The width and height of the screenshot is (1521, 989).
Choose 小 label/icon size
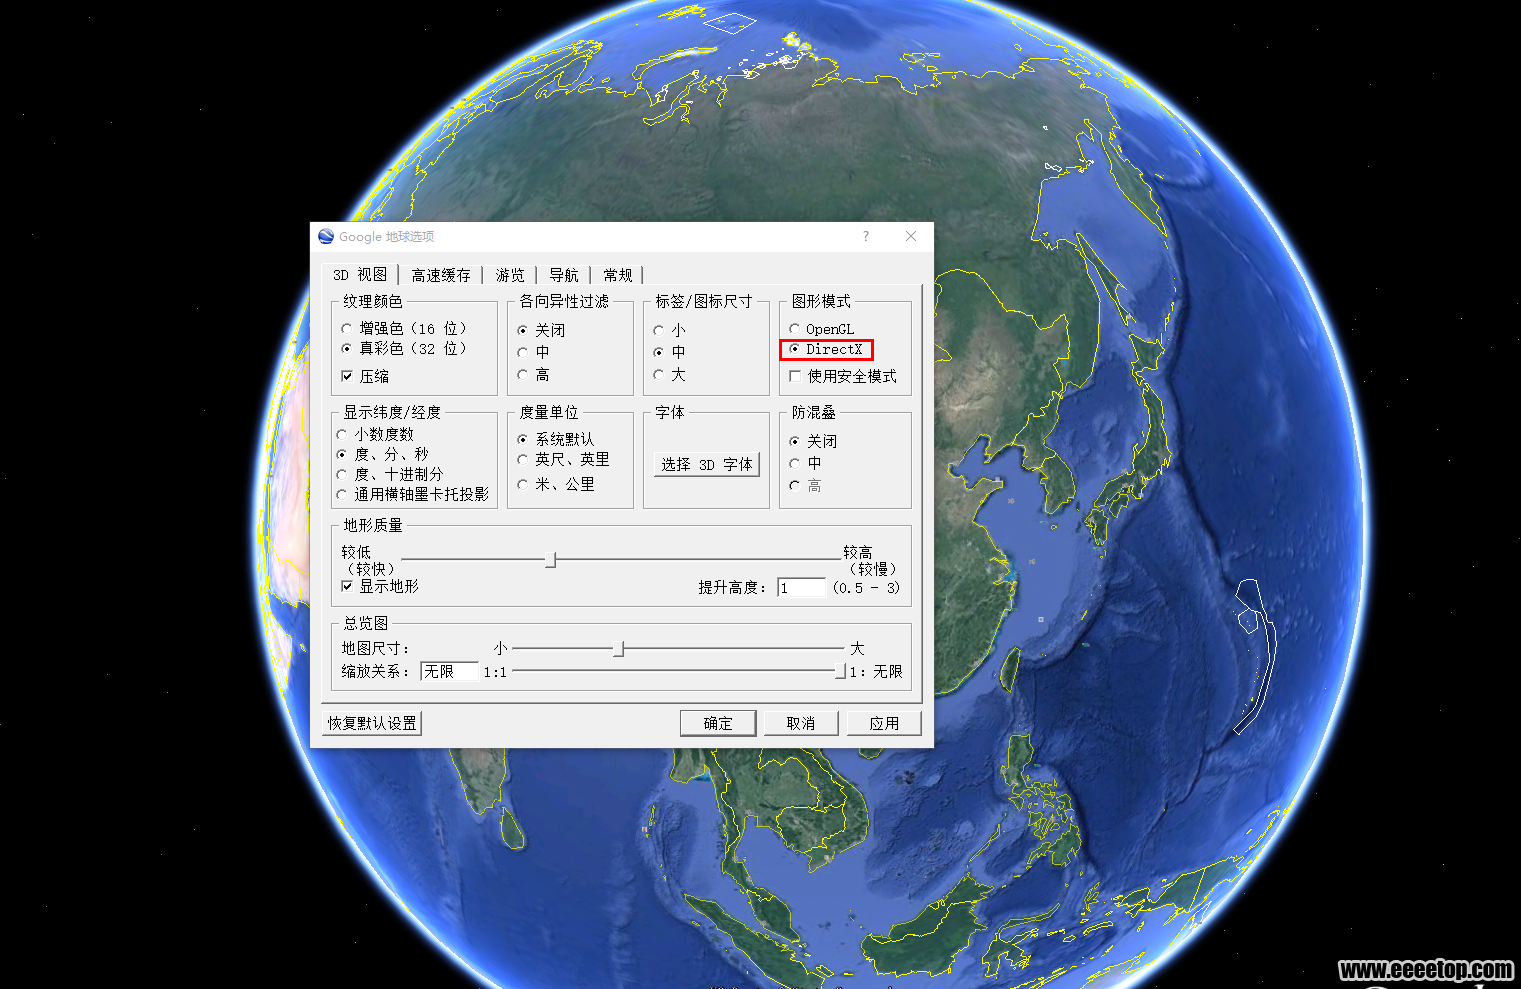tap(669, 330)
